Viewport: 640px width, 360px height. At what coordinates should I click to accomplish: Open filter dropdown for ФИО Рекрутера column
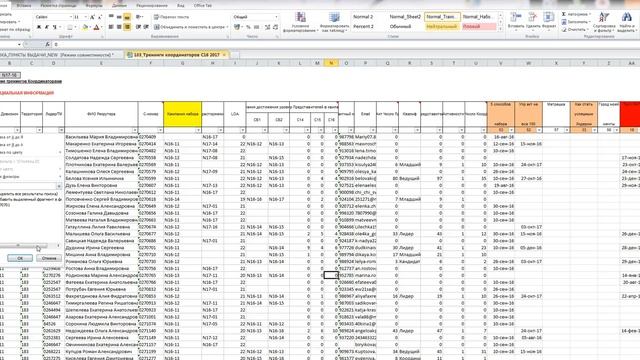pos(135,130)
